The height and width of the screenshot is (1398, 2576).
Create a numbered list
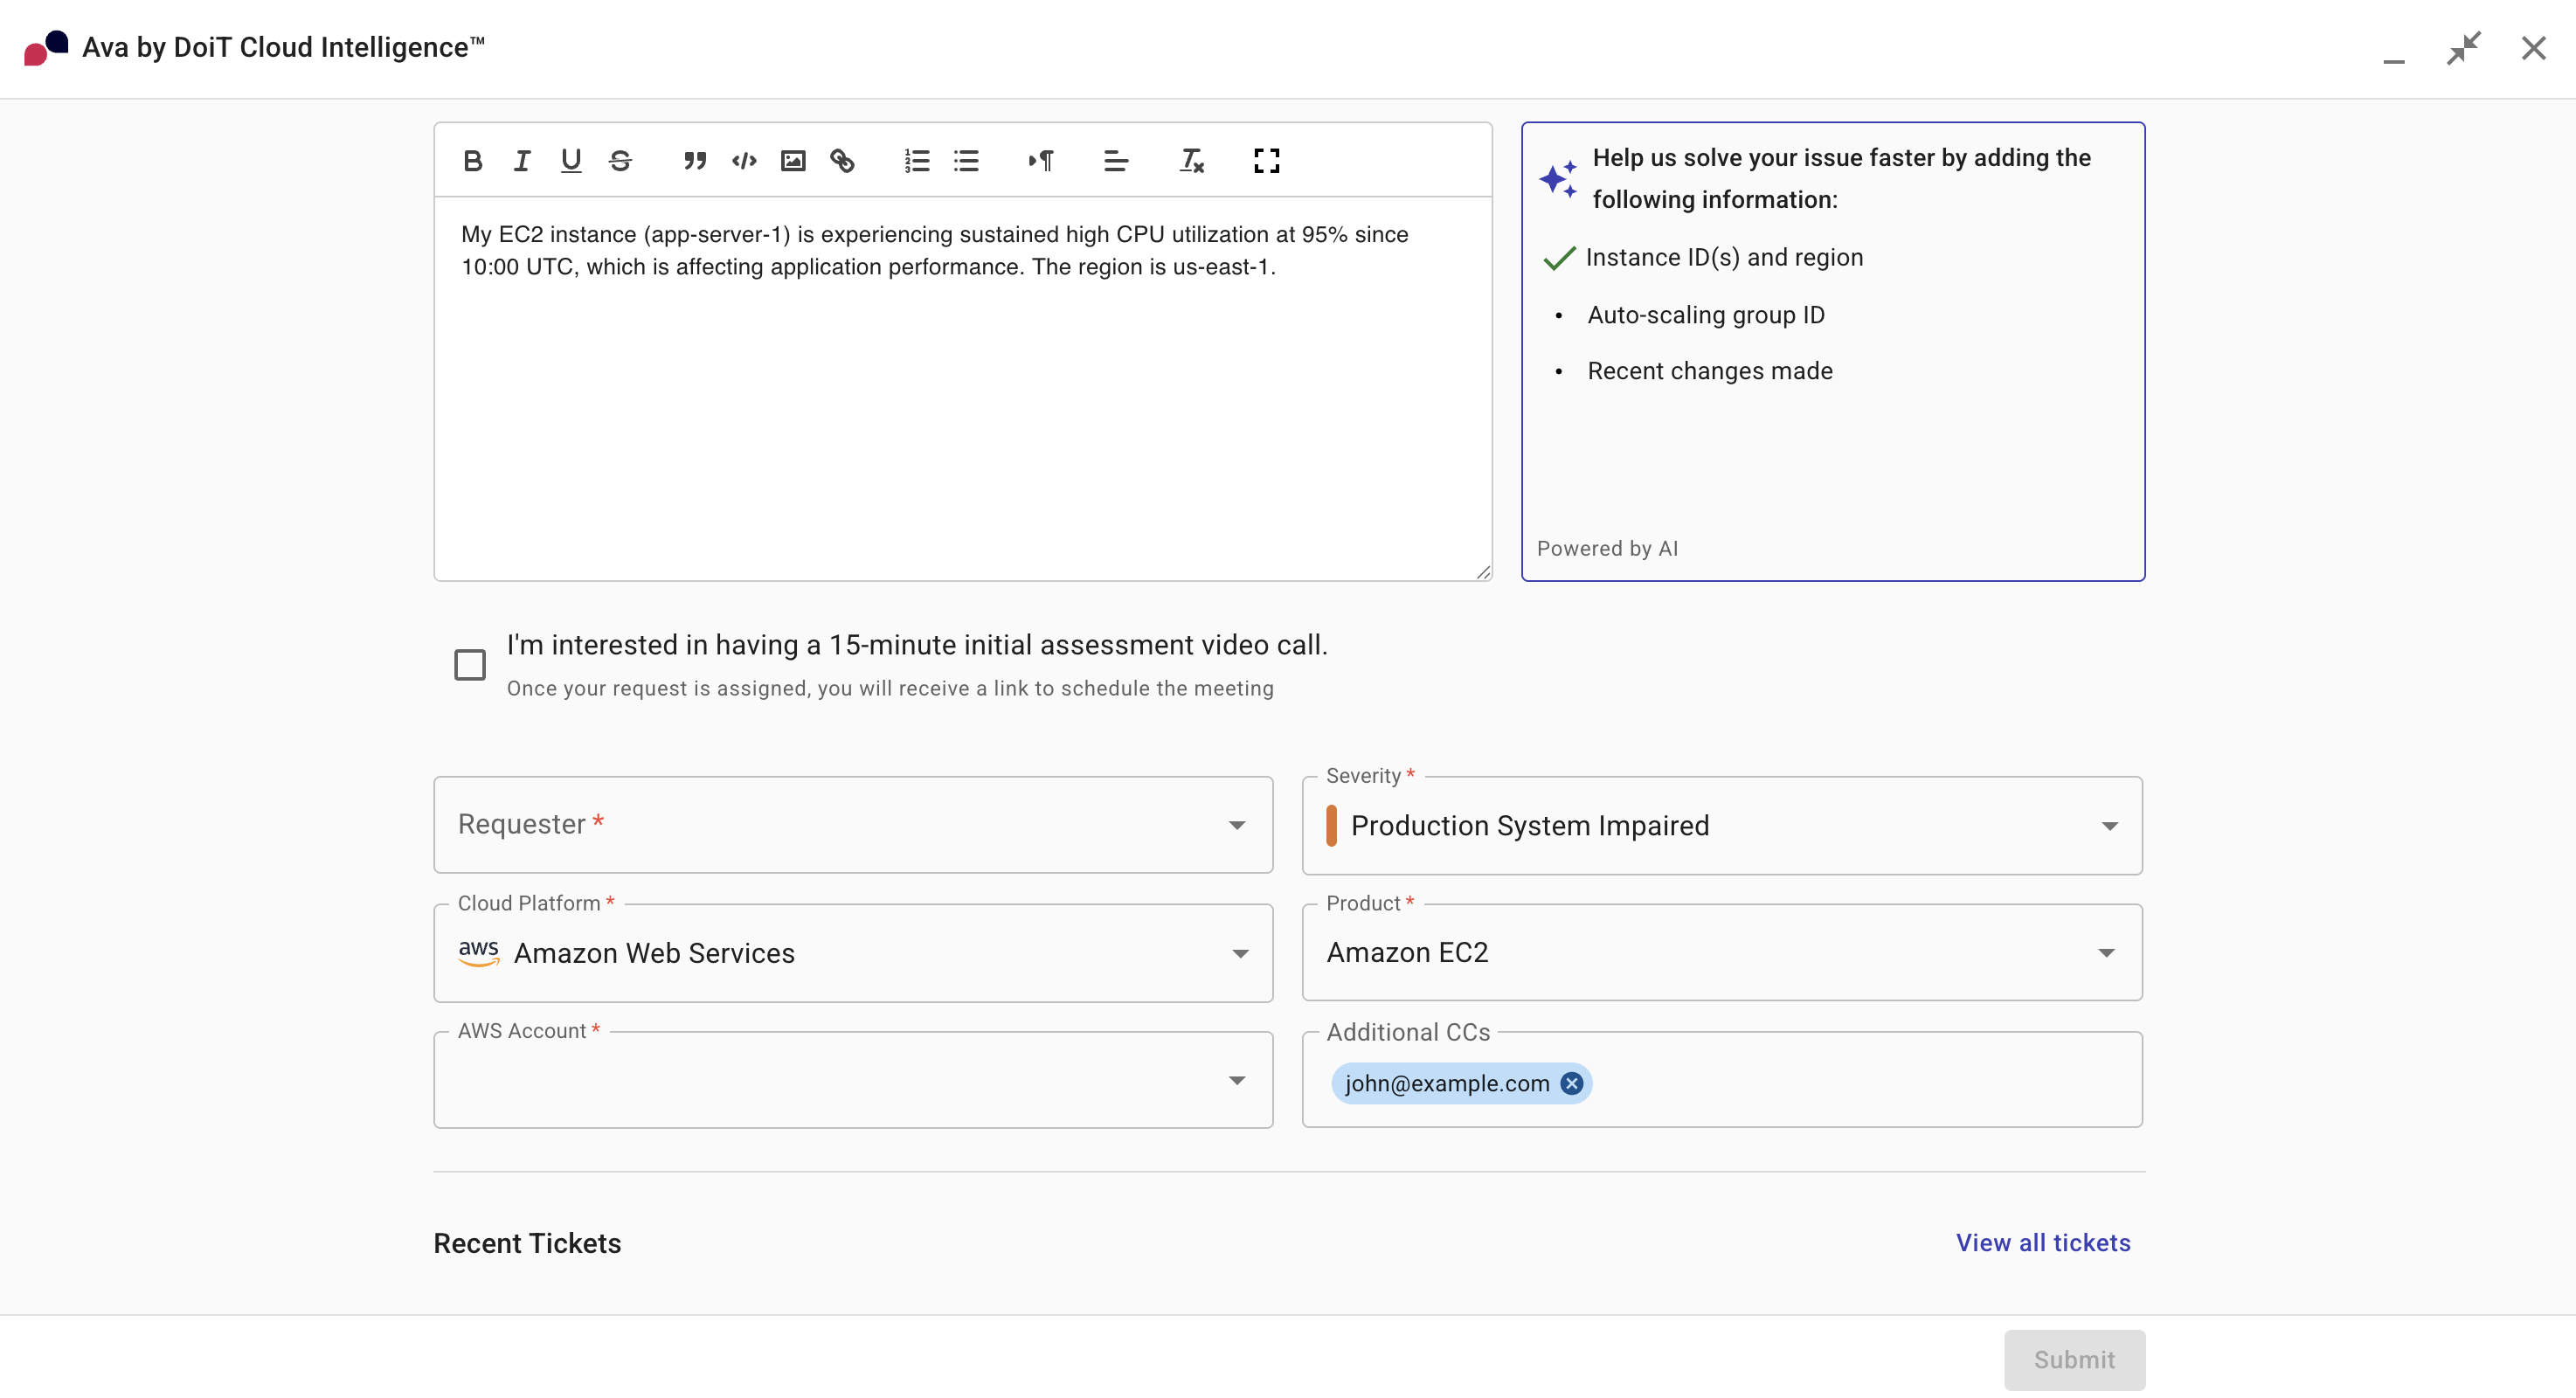[917, 160]
